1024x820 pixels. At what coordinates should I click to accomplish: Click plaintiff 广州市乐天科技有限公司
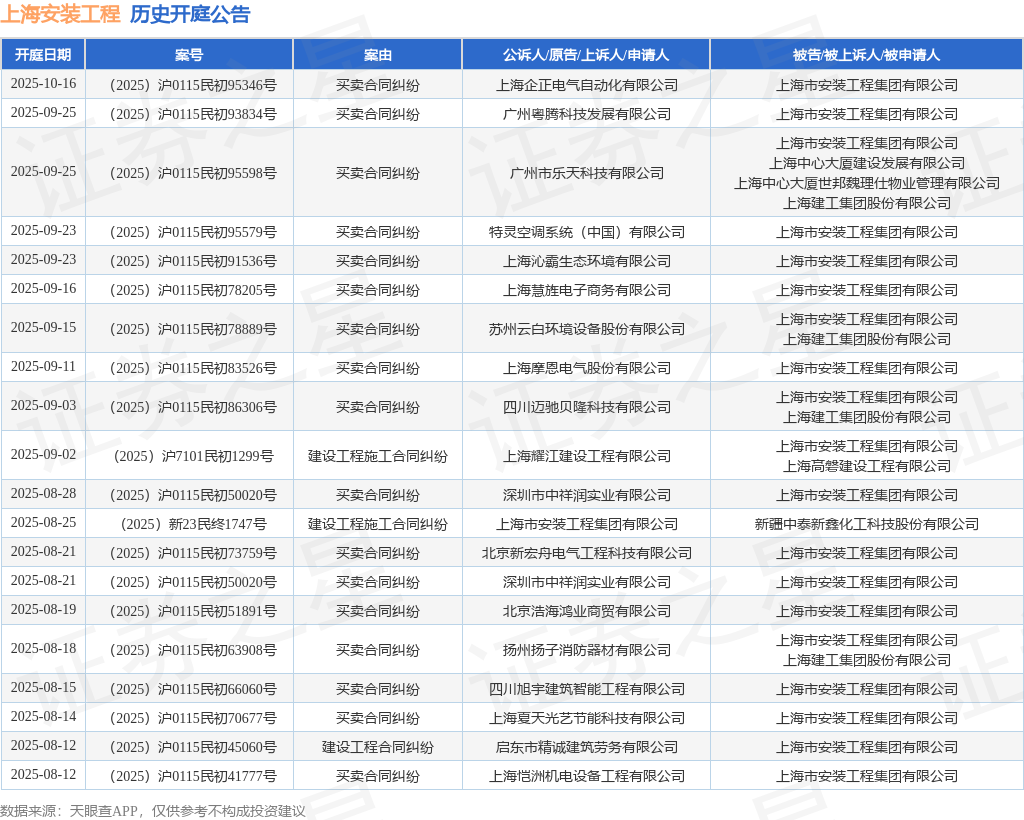pyautogui.click(x=586, y=173)
